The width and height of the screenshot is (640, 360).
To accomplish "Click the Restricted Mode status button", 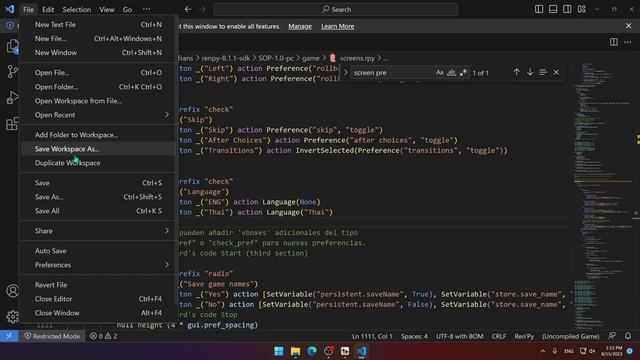I will 52,336.
